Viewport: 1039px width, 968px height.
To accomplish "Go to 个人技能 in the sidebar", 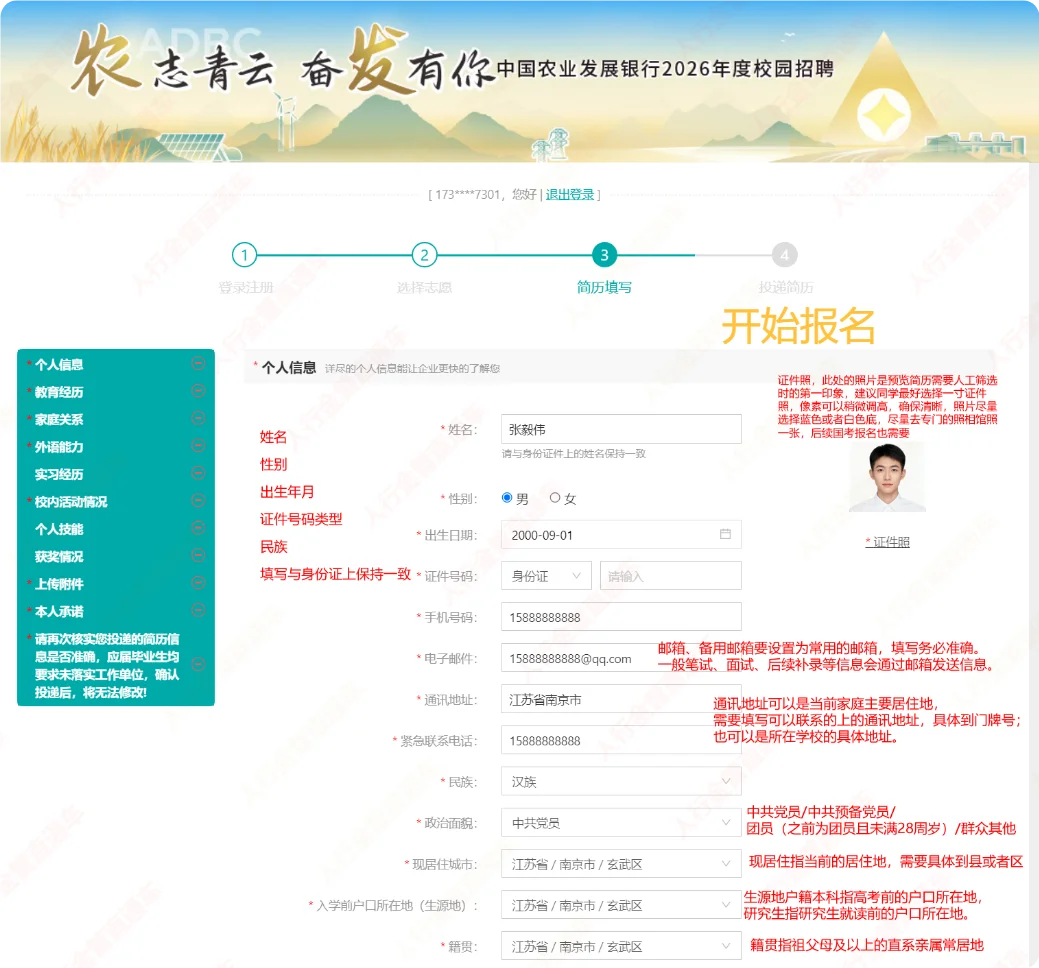I will tap(59, 529).
